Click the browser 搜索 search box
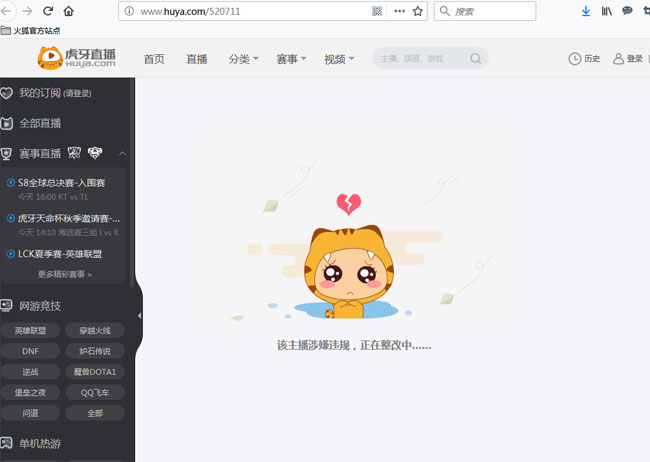The width and height of the screenshot is (650, 462). point(485,11)
